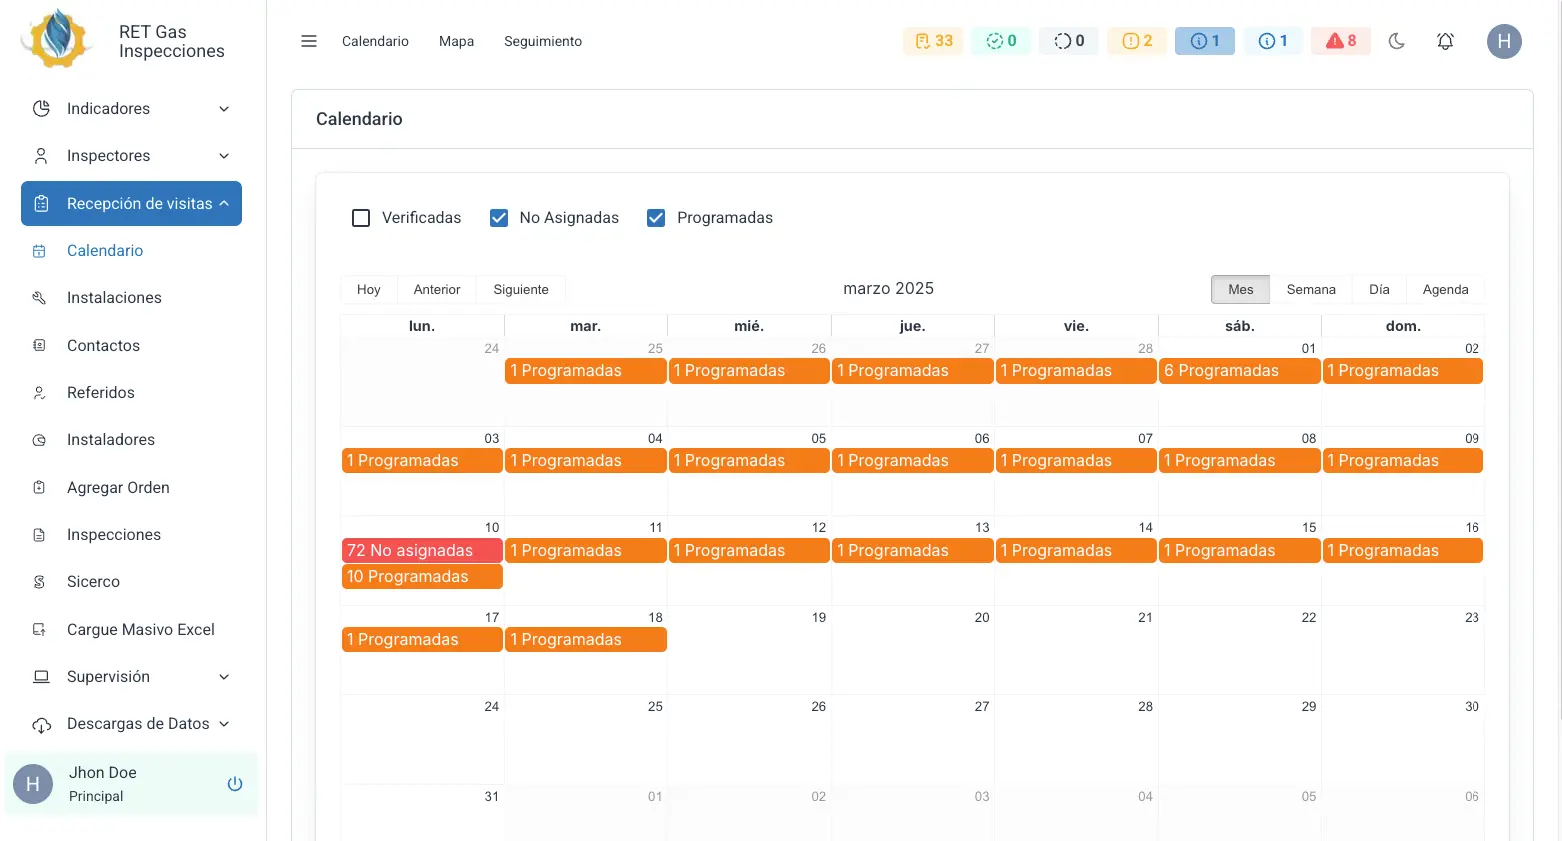Click the yellow badge showing 33
1562x841 pixels.
coord(933,41)
